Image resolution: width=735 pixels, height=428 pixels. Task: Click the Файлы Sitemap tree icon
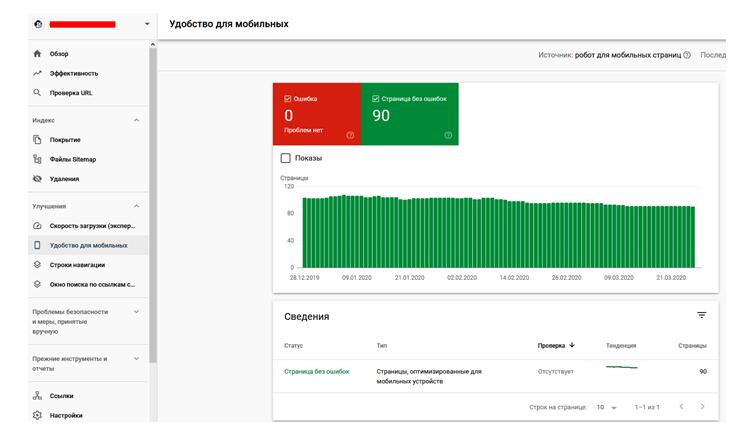38,159
